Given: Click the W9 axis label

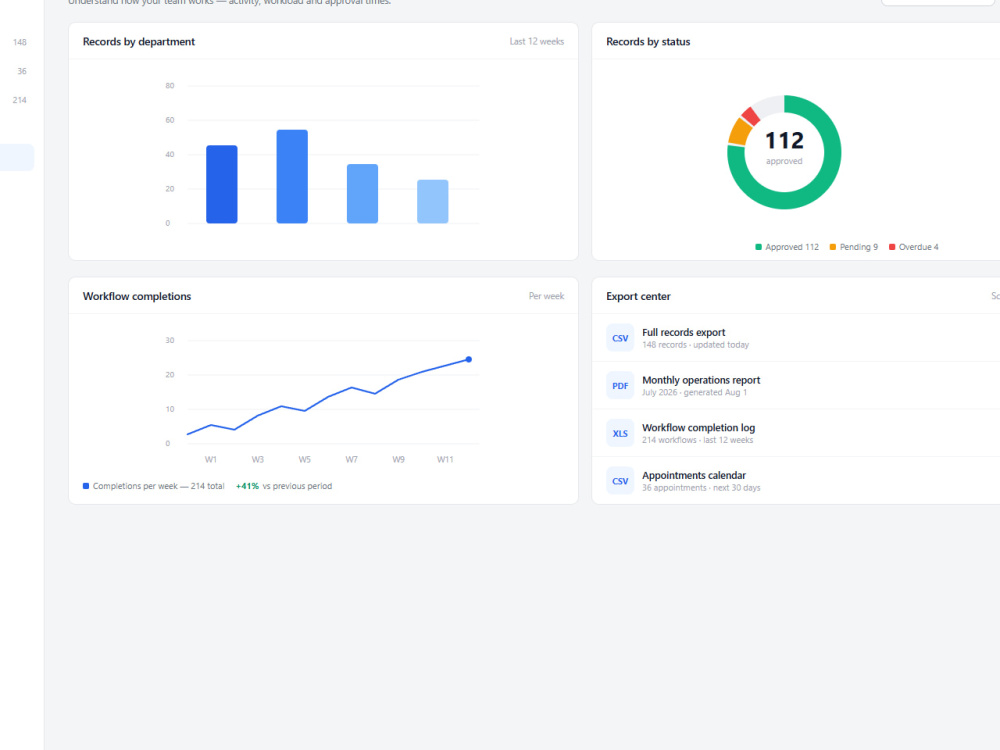Looking at the screenshot, I should tap(399, 459).
